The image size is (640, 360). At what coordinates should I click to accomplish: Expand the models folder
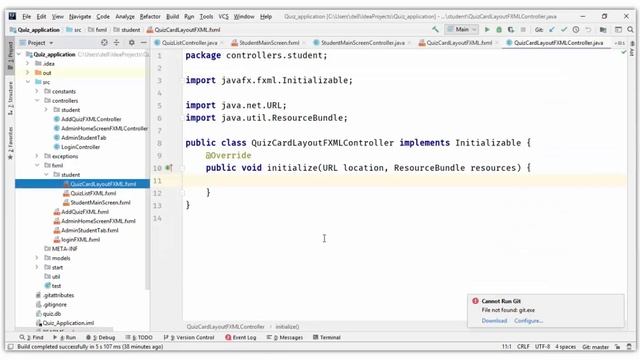click(37, 258)
